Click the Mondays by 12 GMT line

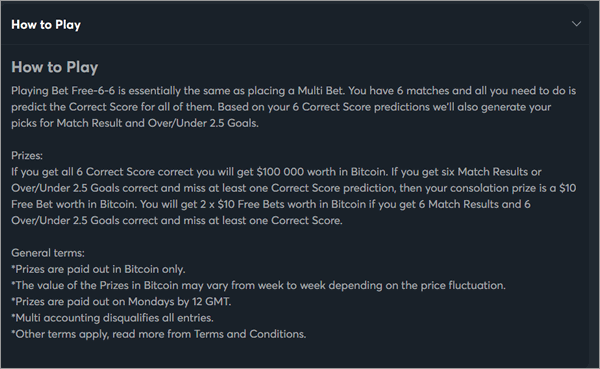121,302
